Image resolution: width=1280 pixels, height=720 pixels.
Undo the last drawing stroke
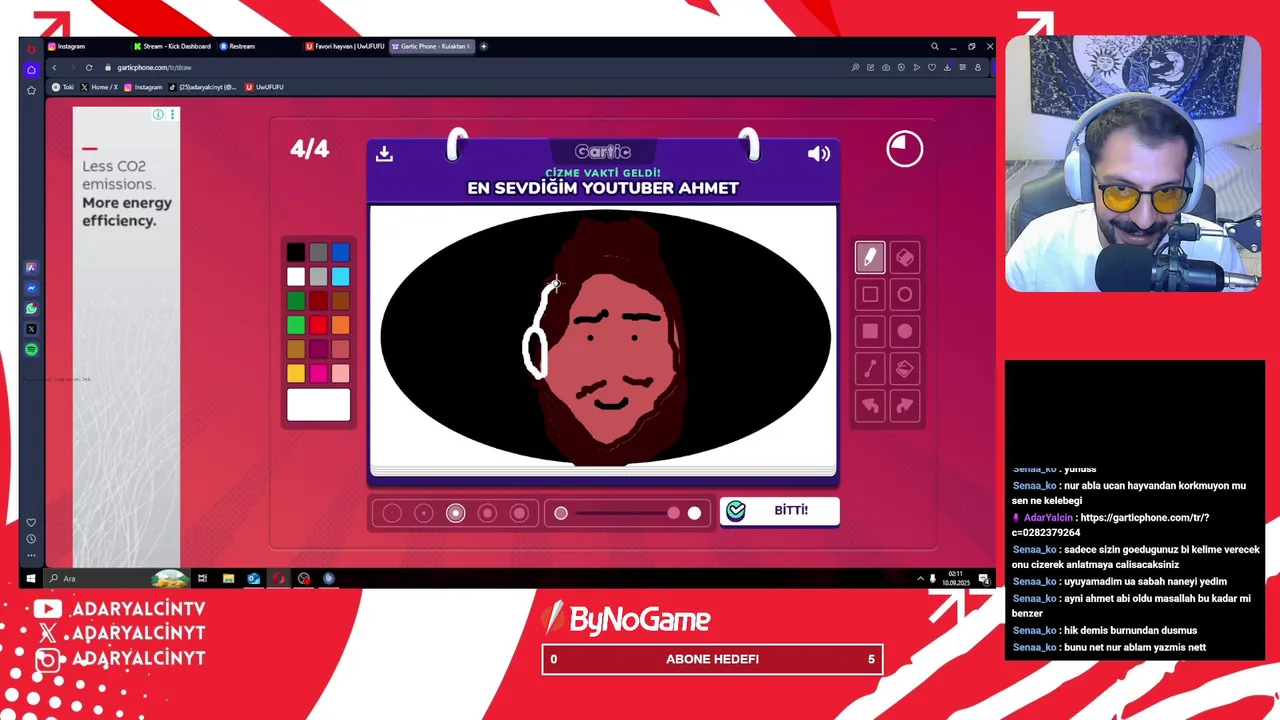pos(870,405)
